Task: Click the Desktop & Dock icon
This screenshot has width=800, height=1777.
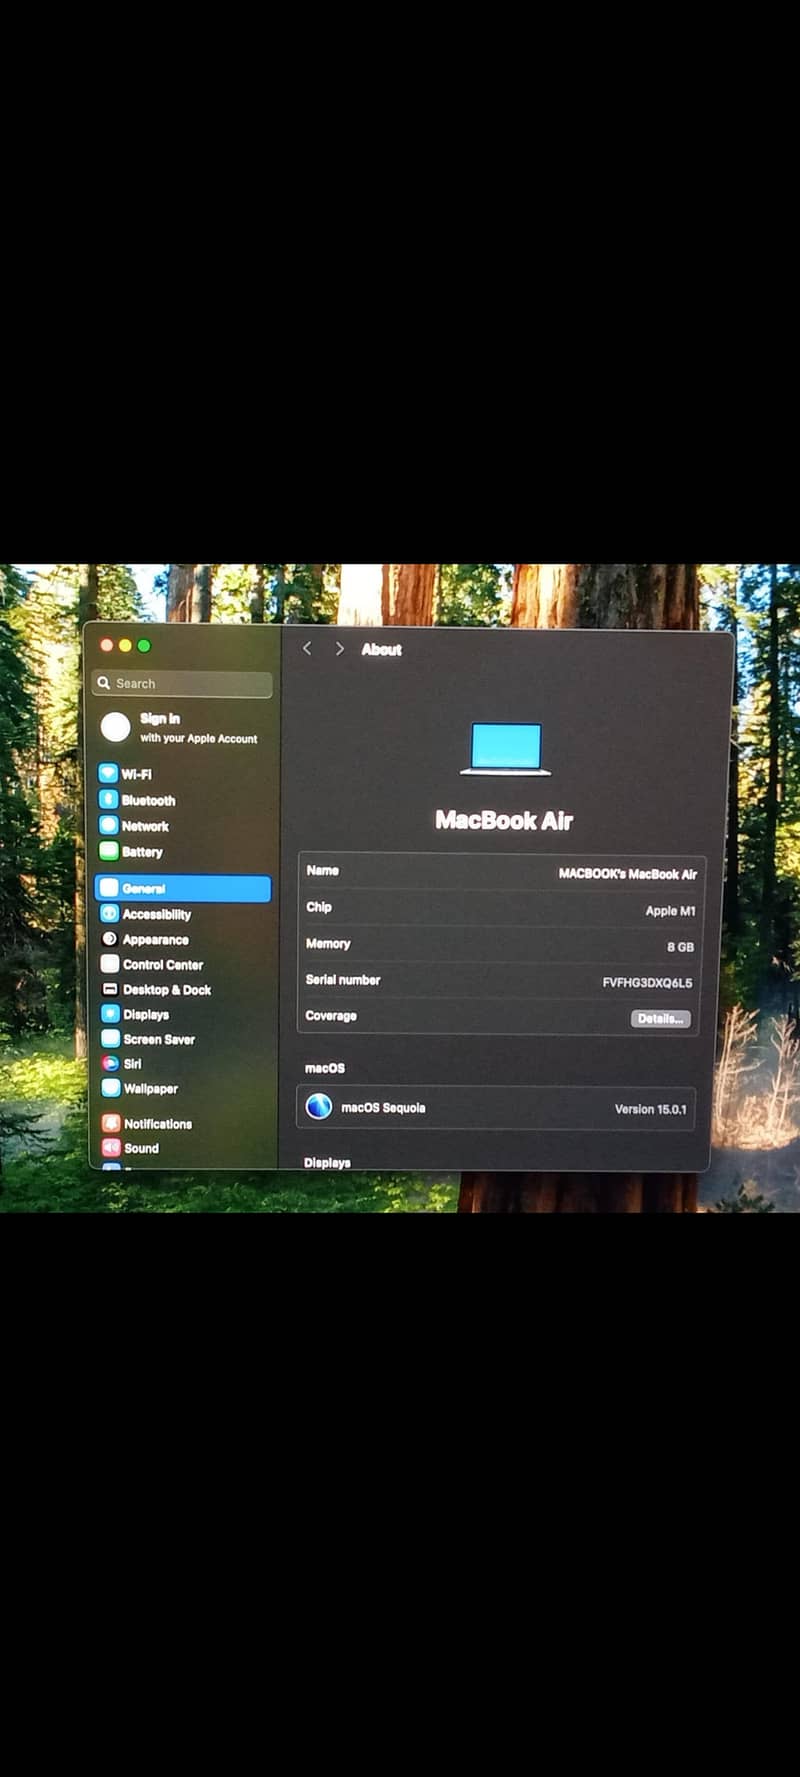Action: [110, 989]
